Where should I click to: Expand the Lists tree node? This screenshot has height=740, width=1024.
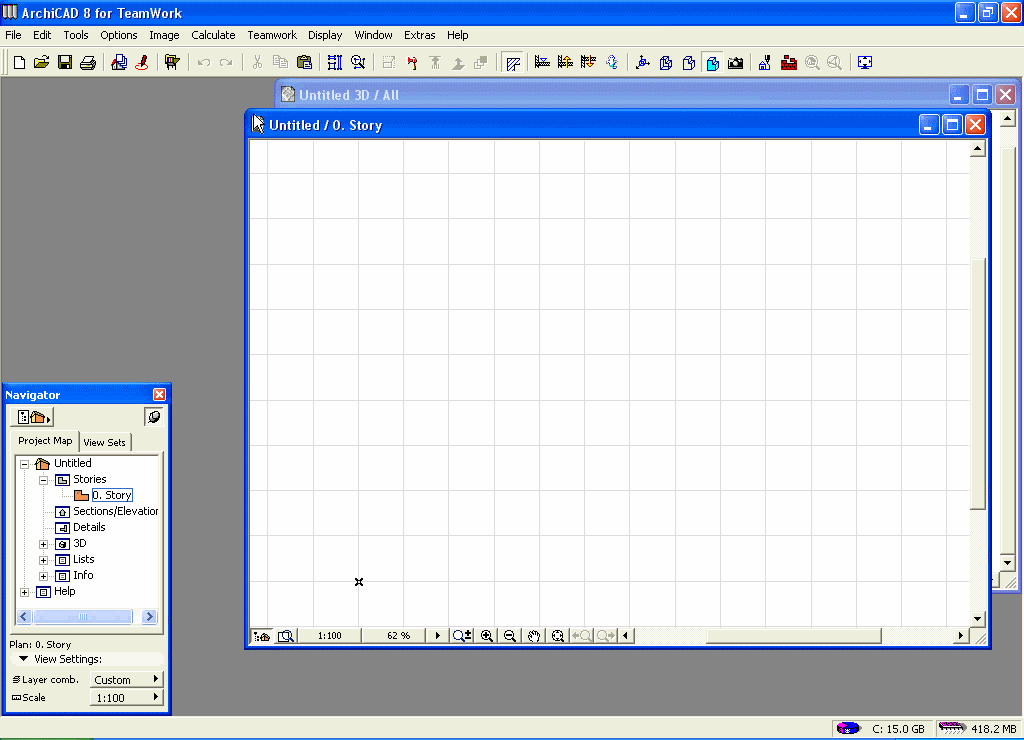point(44,560)
